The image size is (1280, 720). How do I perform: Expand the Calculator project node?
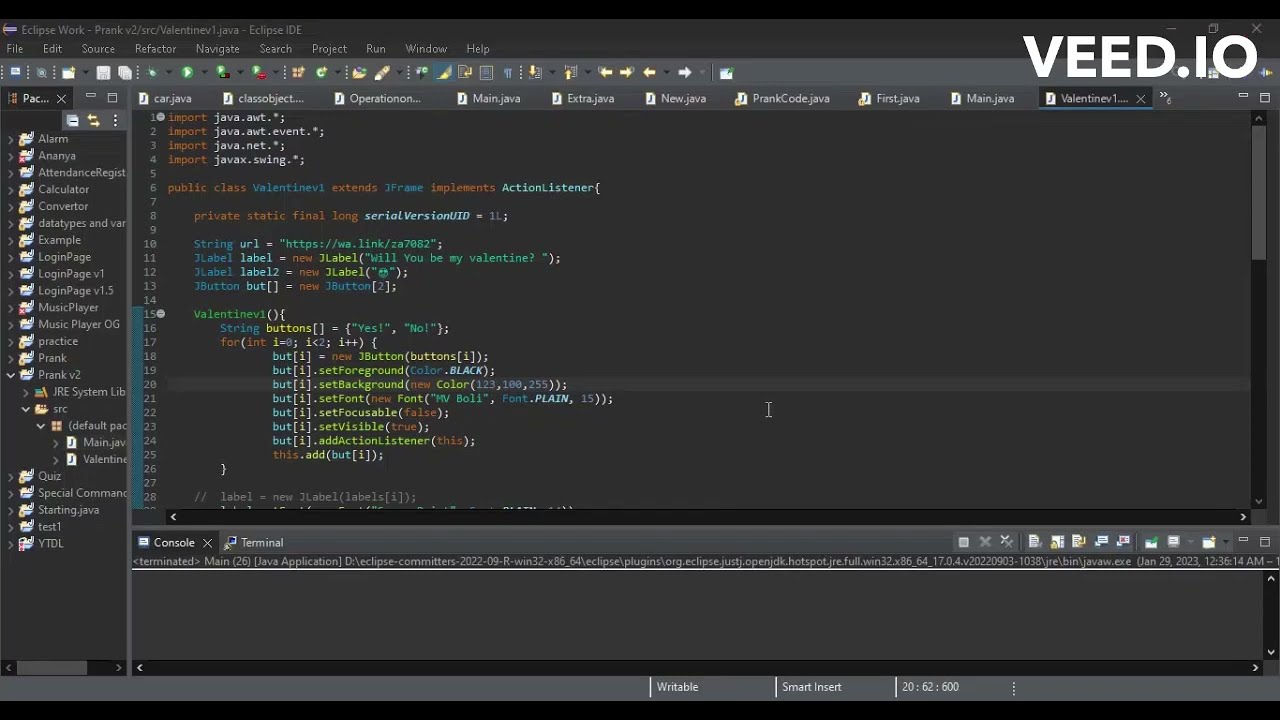[11, 190]
